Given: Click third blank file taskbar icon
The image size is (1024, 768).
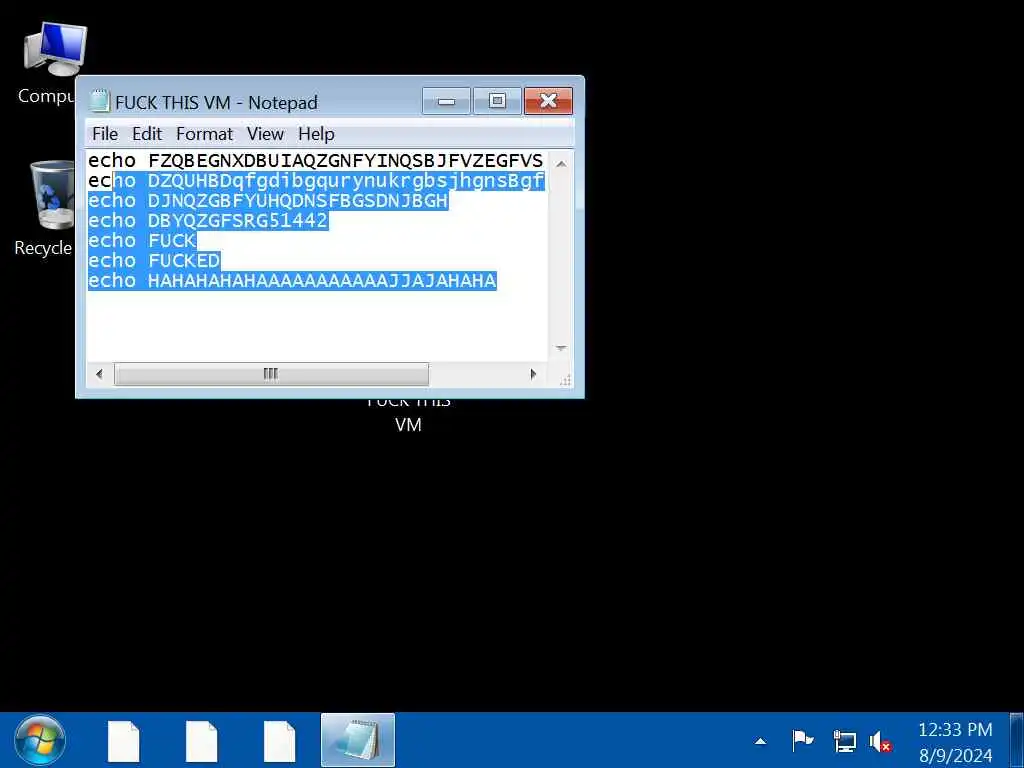Looking at the screenshot, I should coord(280,741).
